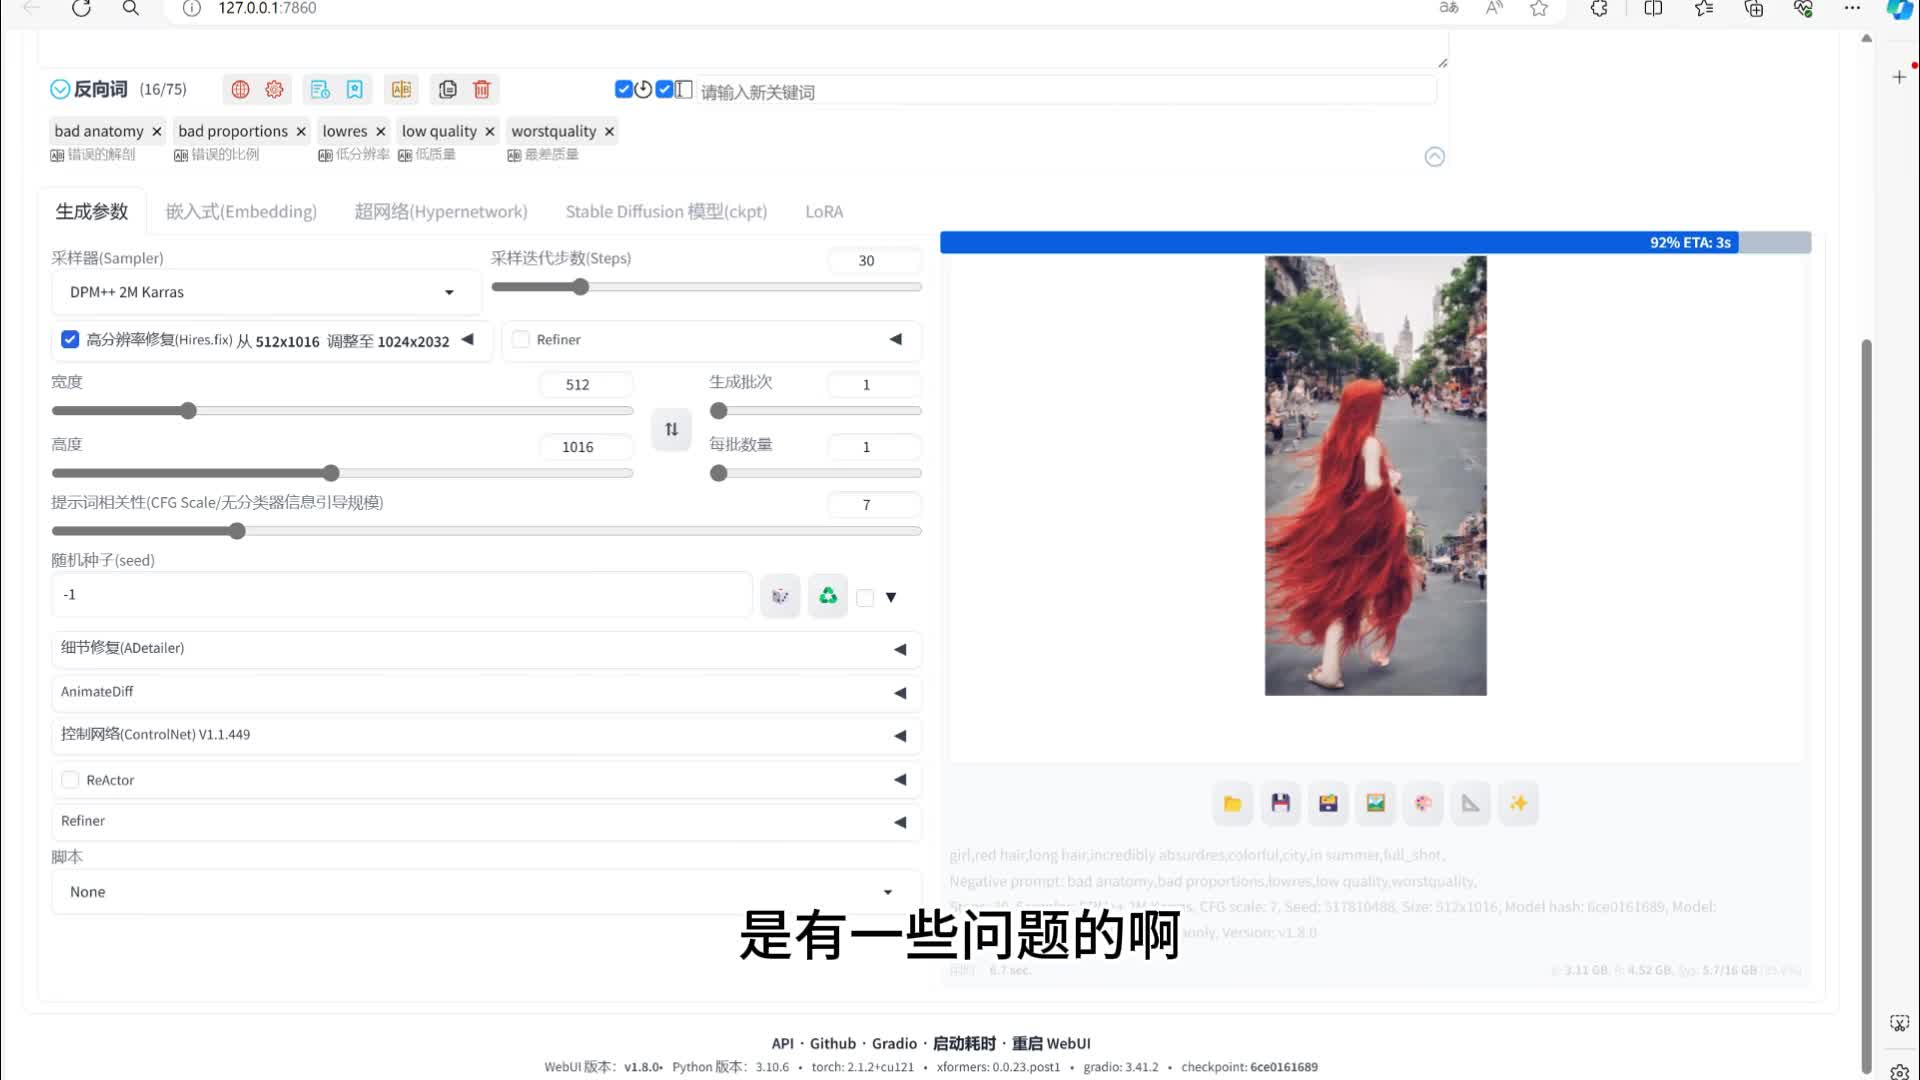
Task: Click the 启动耗时 footer link
Action: (964, 1043)
